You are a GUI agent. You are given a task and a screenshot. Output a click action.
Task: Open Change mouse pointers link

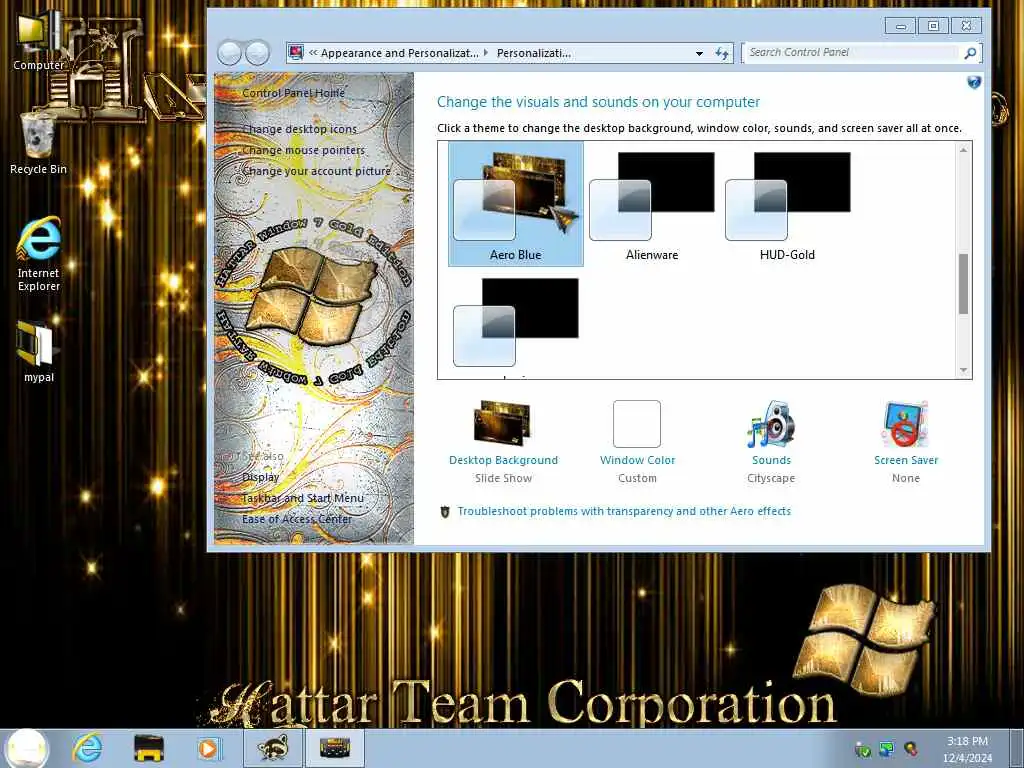(303, 150)
